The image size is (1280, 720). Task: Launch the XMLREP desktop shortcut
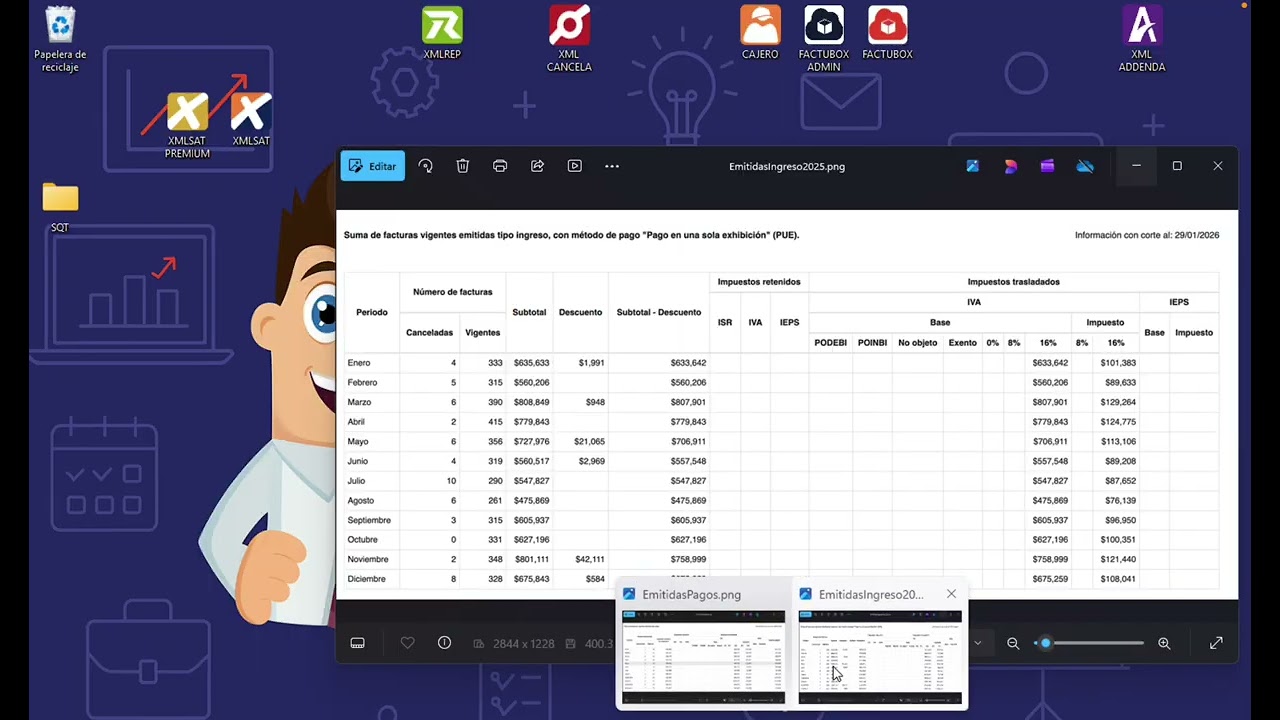click(442, 33)
